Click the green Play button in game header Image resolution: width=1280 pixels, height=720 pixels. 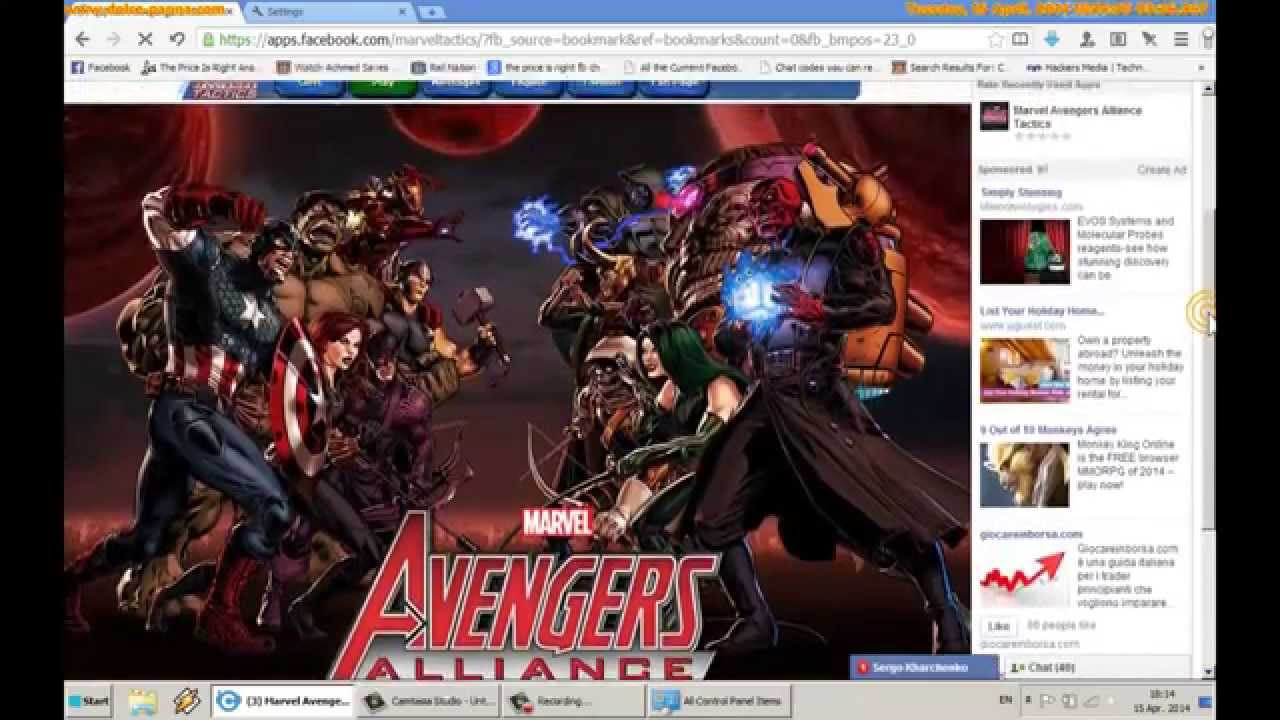point(382,86)
